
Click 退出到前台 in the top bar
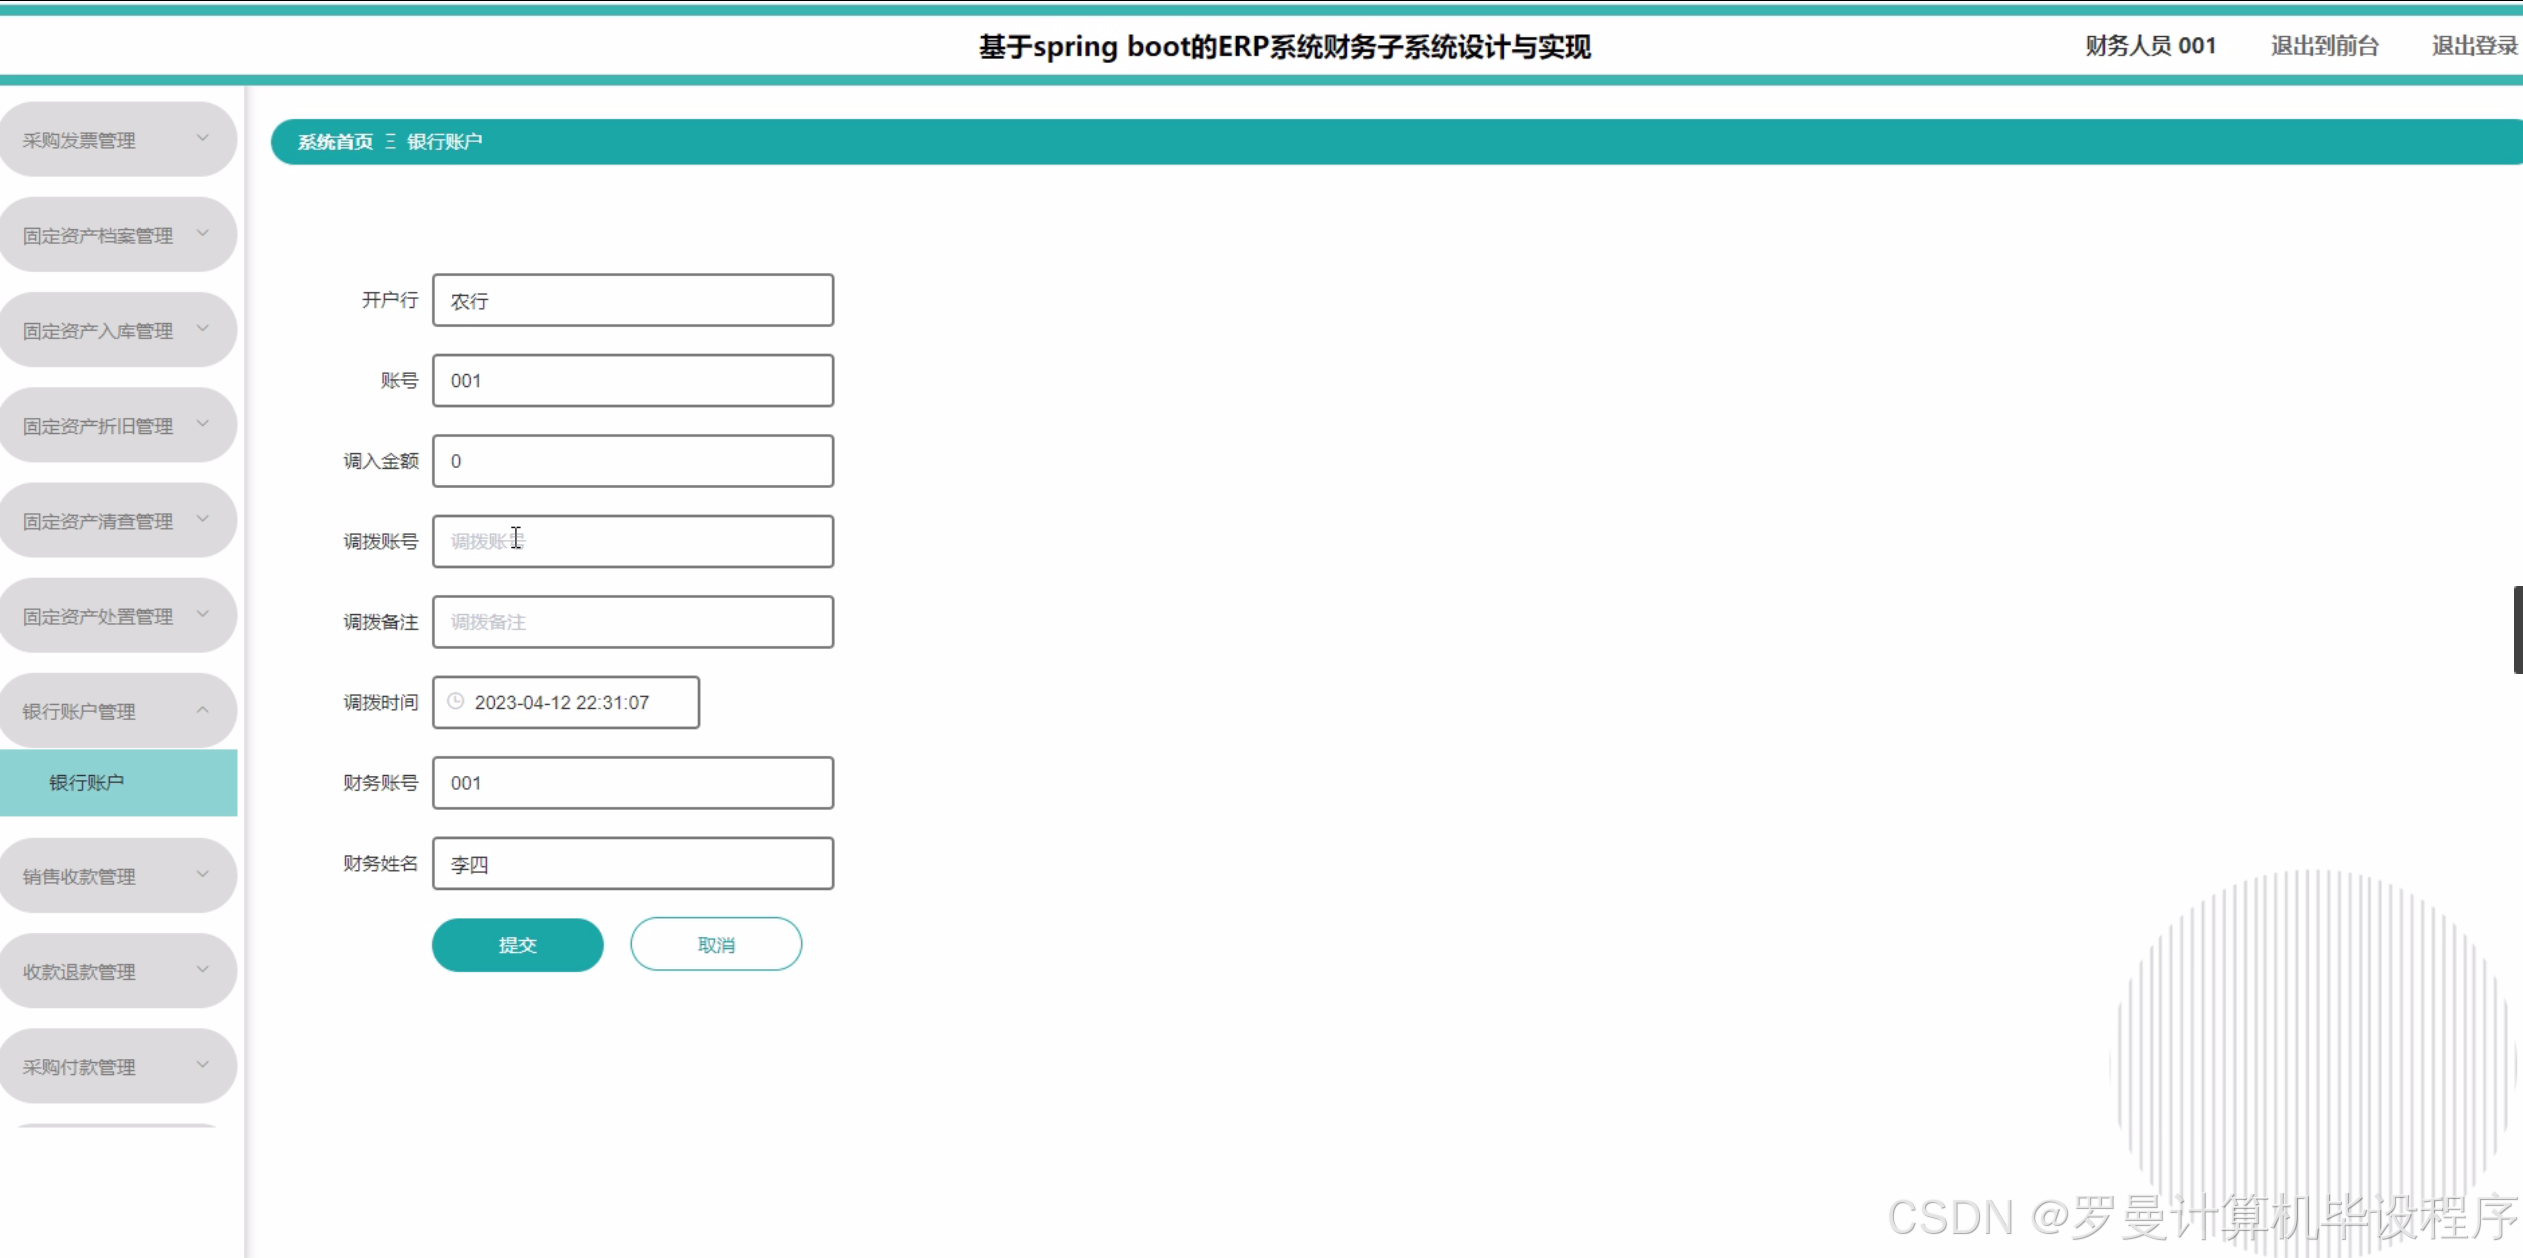click(2324, 45)
